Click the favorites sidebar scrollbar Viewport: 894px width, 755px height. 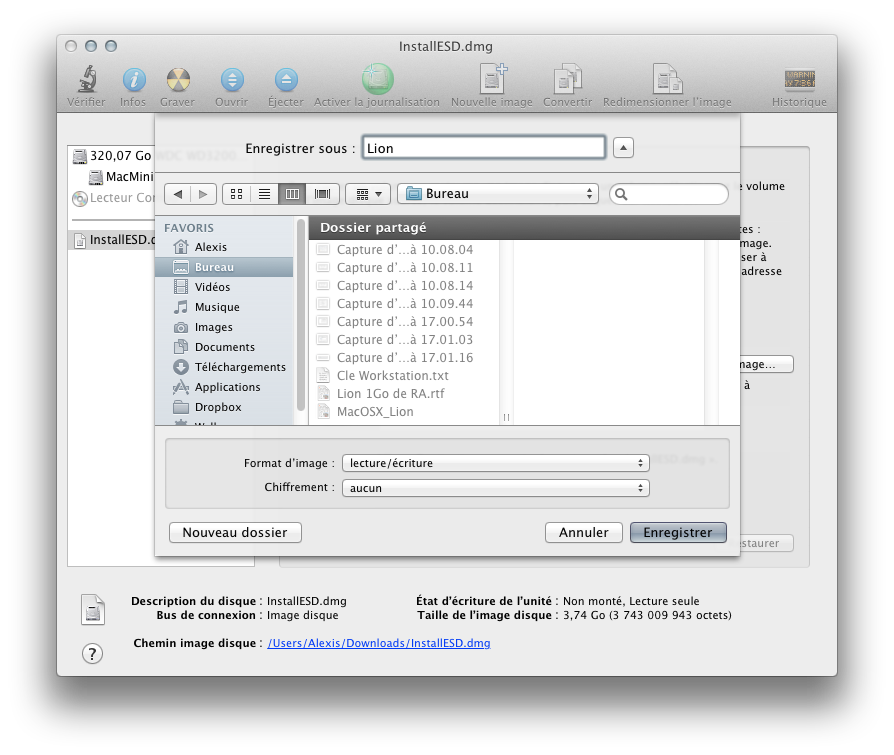pyautogui.click(x=300, y=315)
